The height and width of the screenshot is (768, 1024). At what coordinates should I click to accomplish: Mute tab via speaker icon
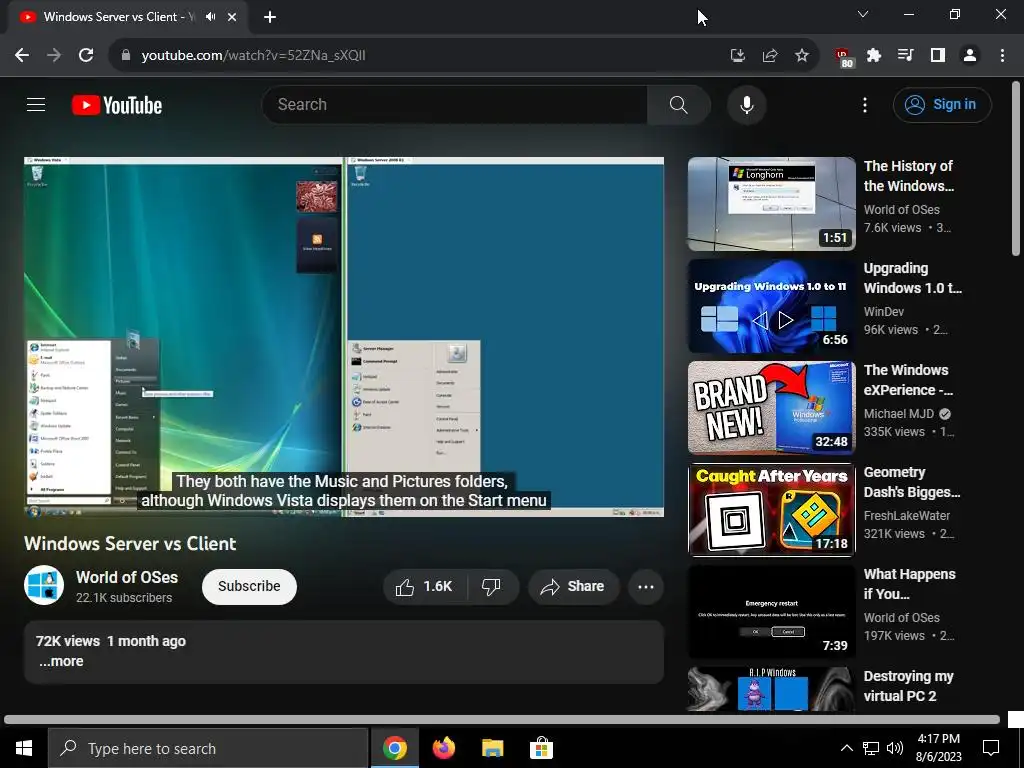pos(210,17)
